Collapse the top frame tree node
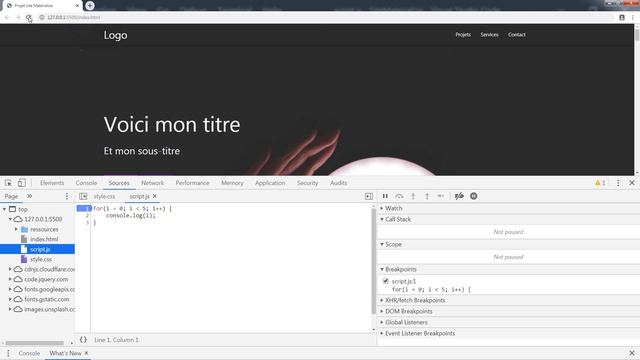This screenshot has width=640, height=360. click(4, 209)
